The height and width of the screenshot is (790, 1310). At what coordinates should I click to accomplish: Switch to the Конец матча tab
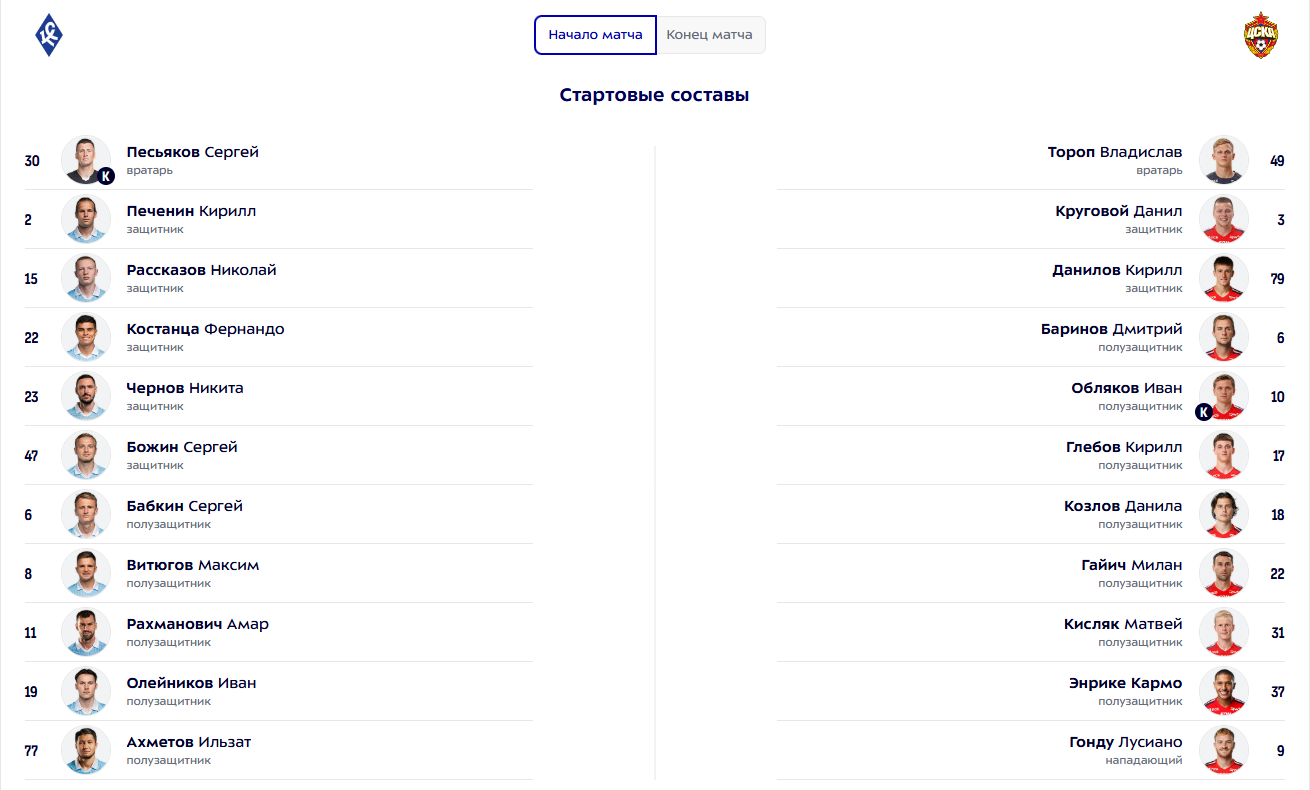click(710, 35)
